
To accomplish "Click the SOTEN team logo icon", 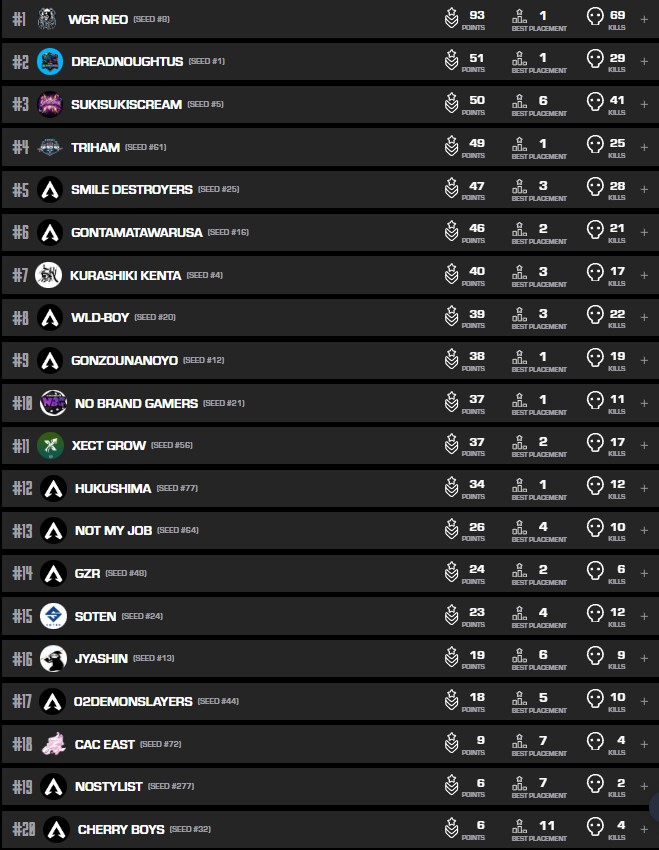I will pos(53,616).
